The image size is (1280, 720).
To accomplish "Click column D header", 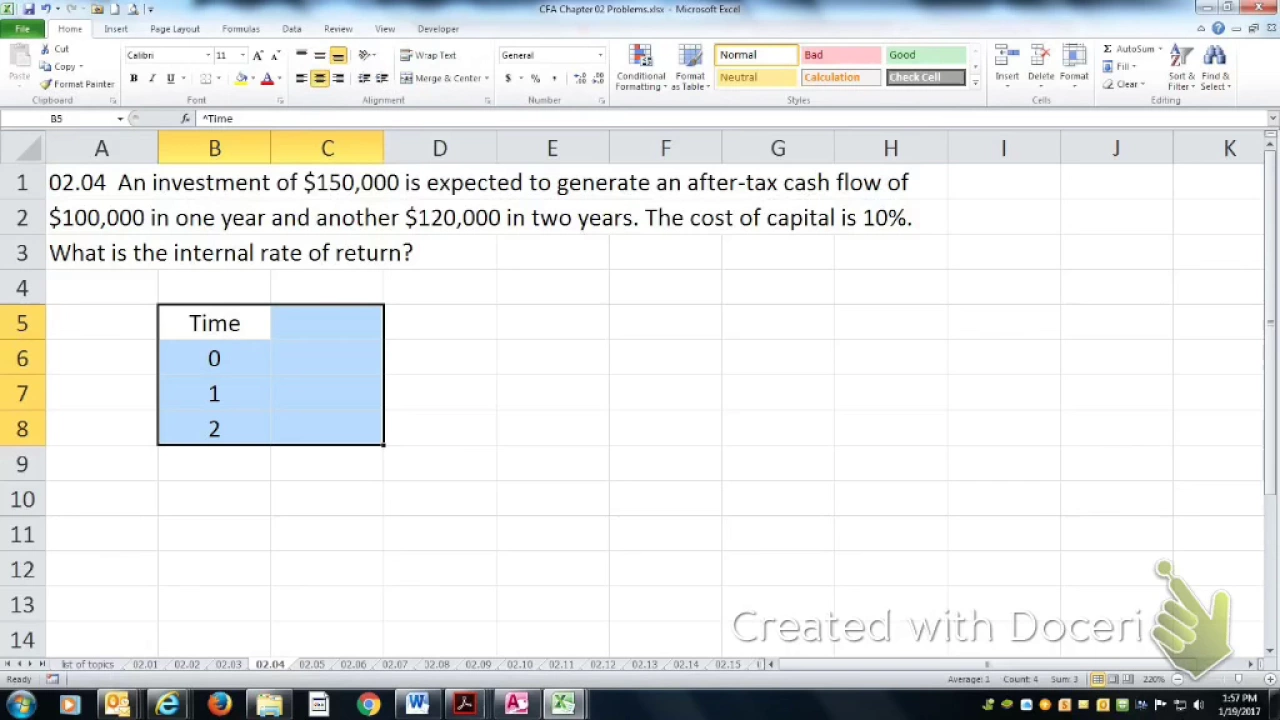I will (440, 148).
